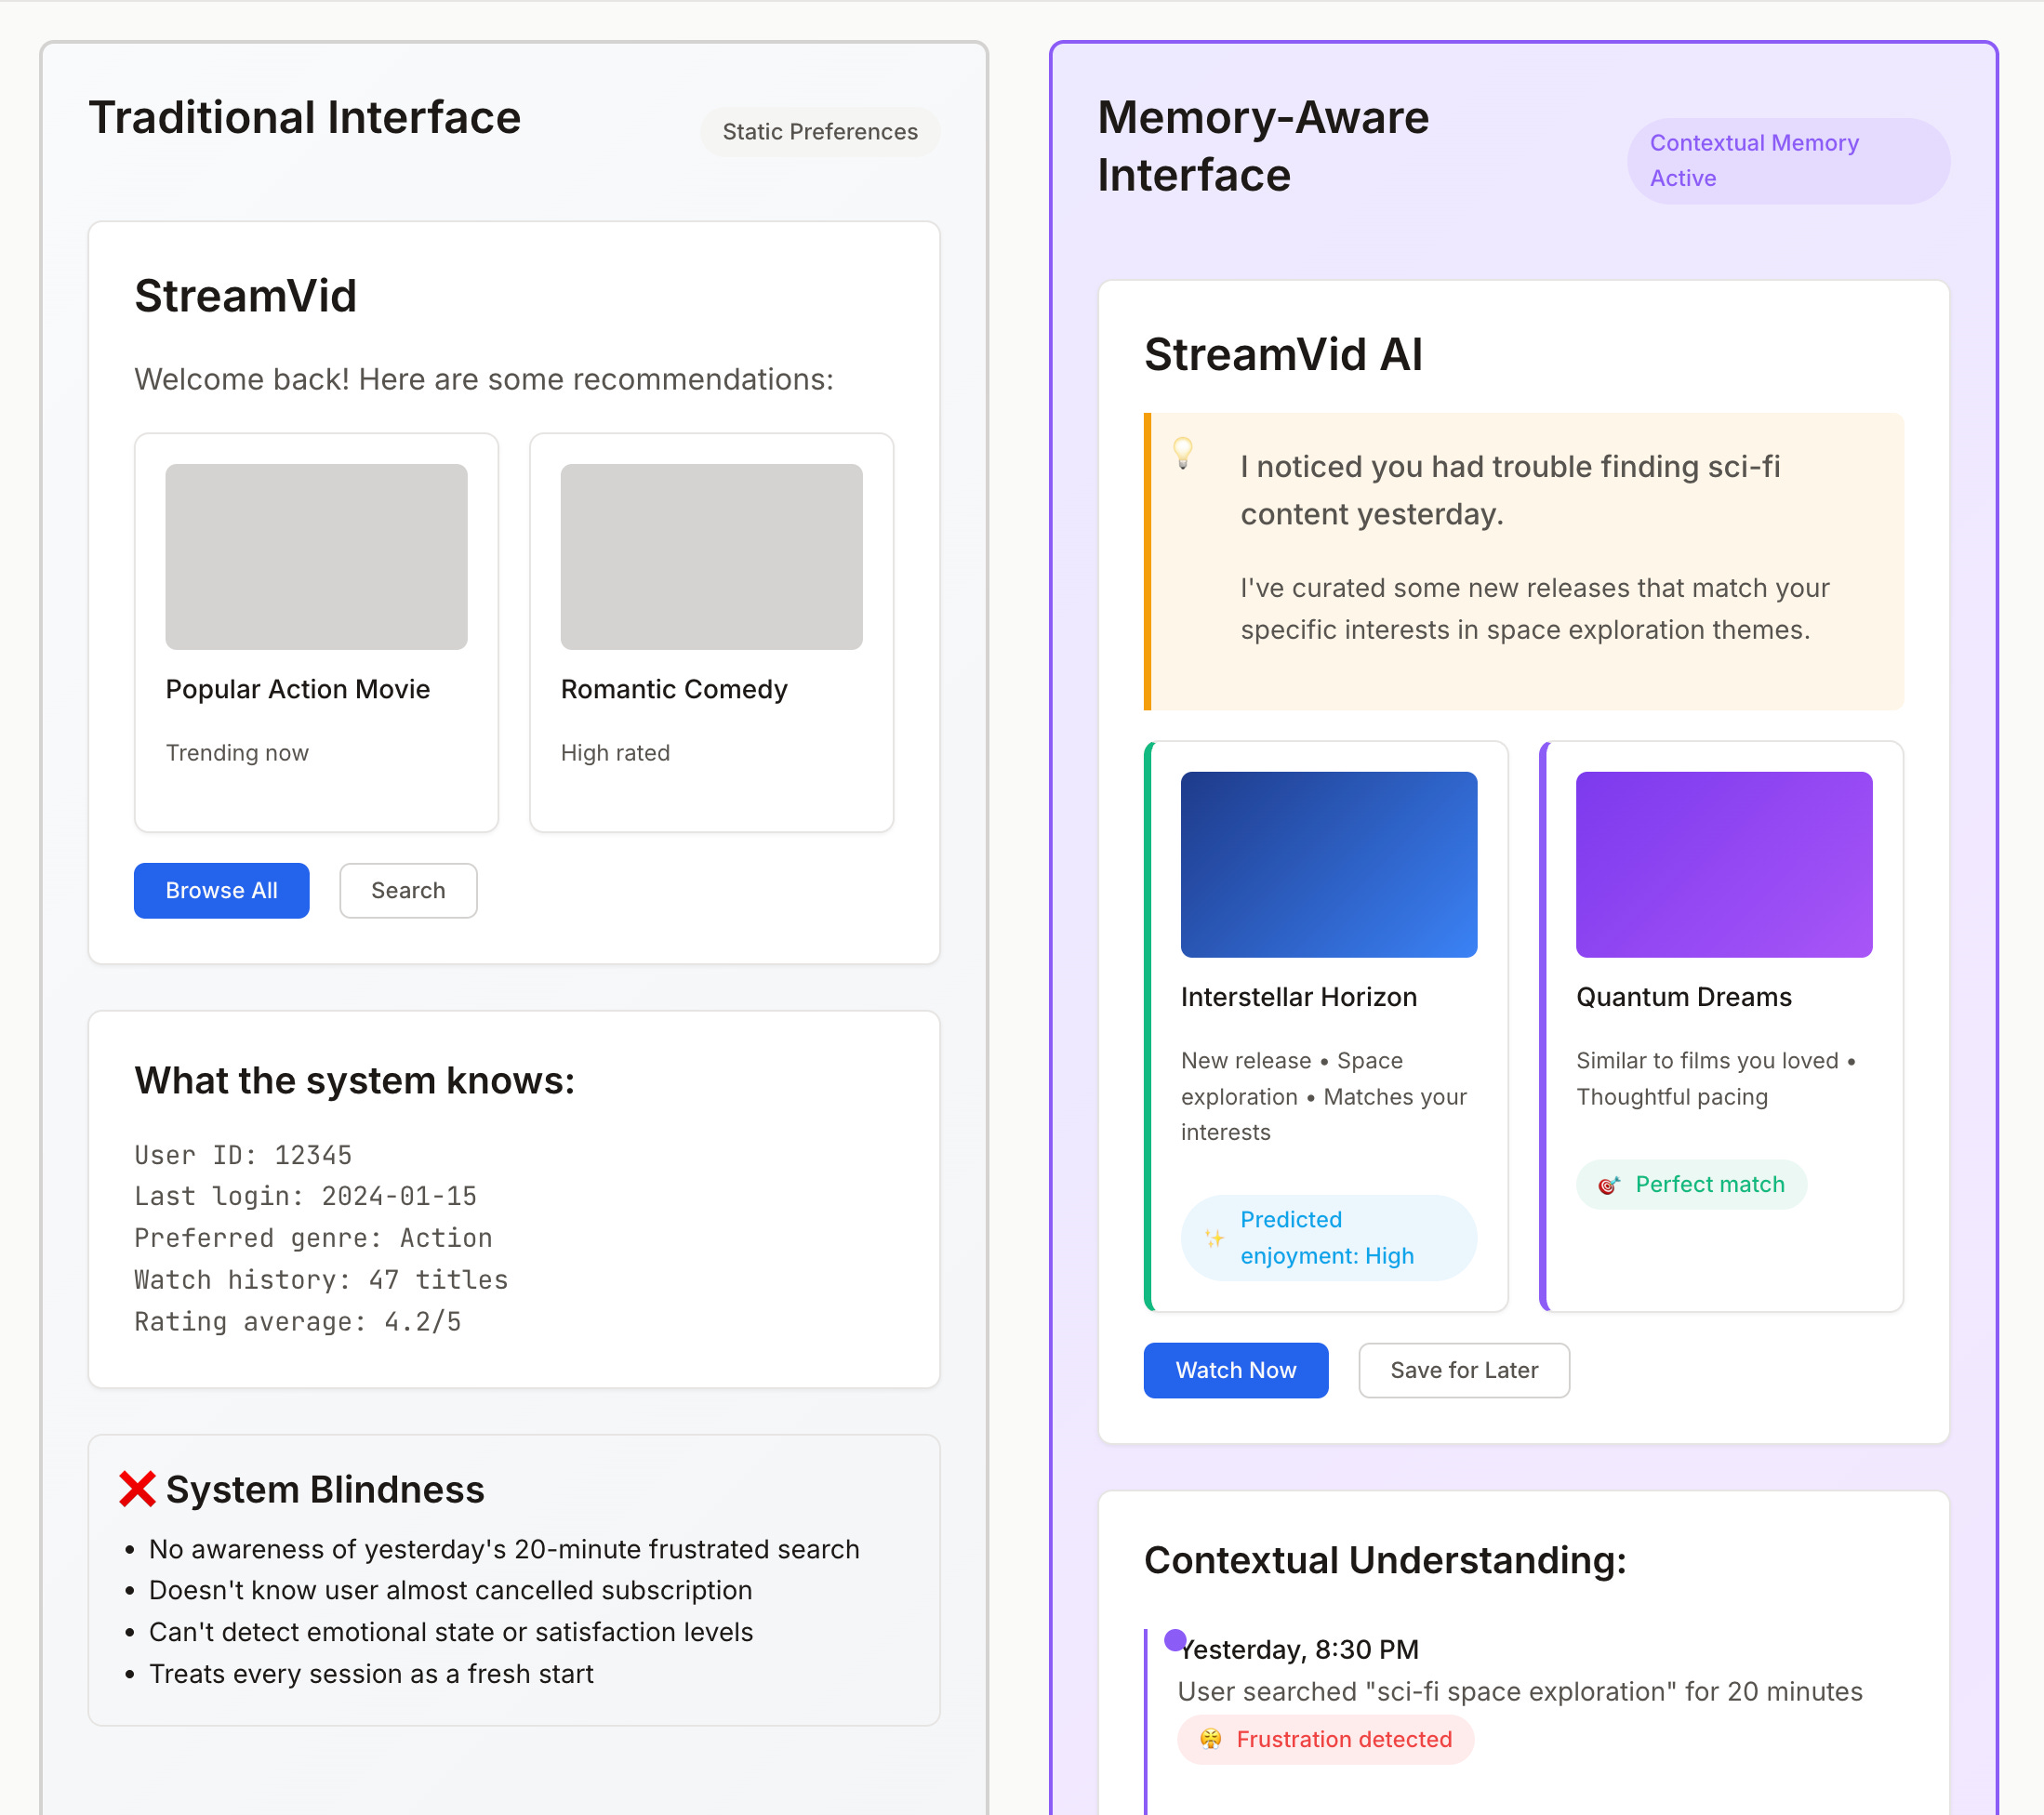The height and width of the screenshot is (1815, 2044).
Task: Click the target icon in Perfect match badge
Action: pos(1608,1185)
